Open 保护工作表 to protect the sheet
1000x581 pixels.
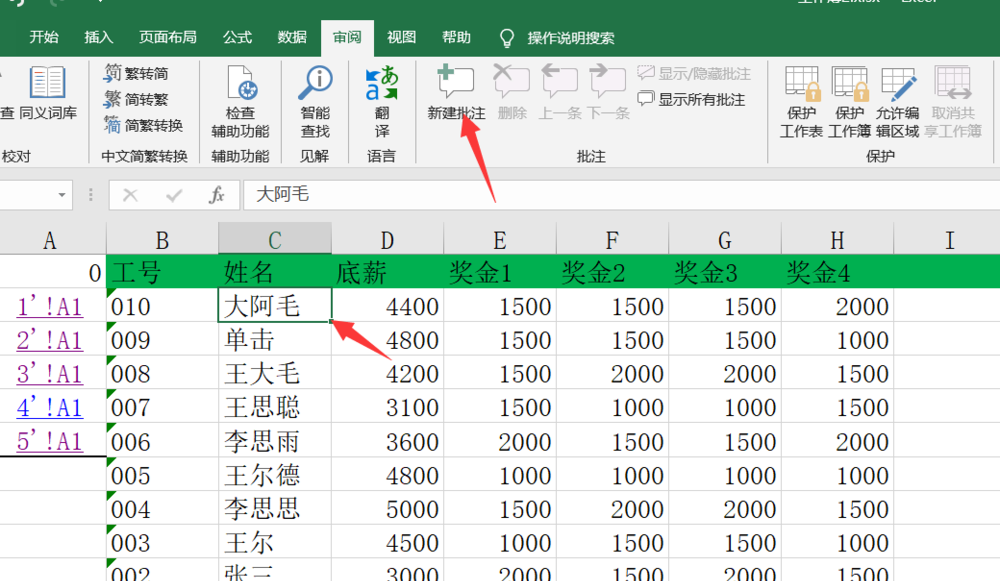click(802, 95)
